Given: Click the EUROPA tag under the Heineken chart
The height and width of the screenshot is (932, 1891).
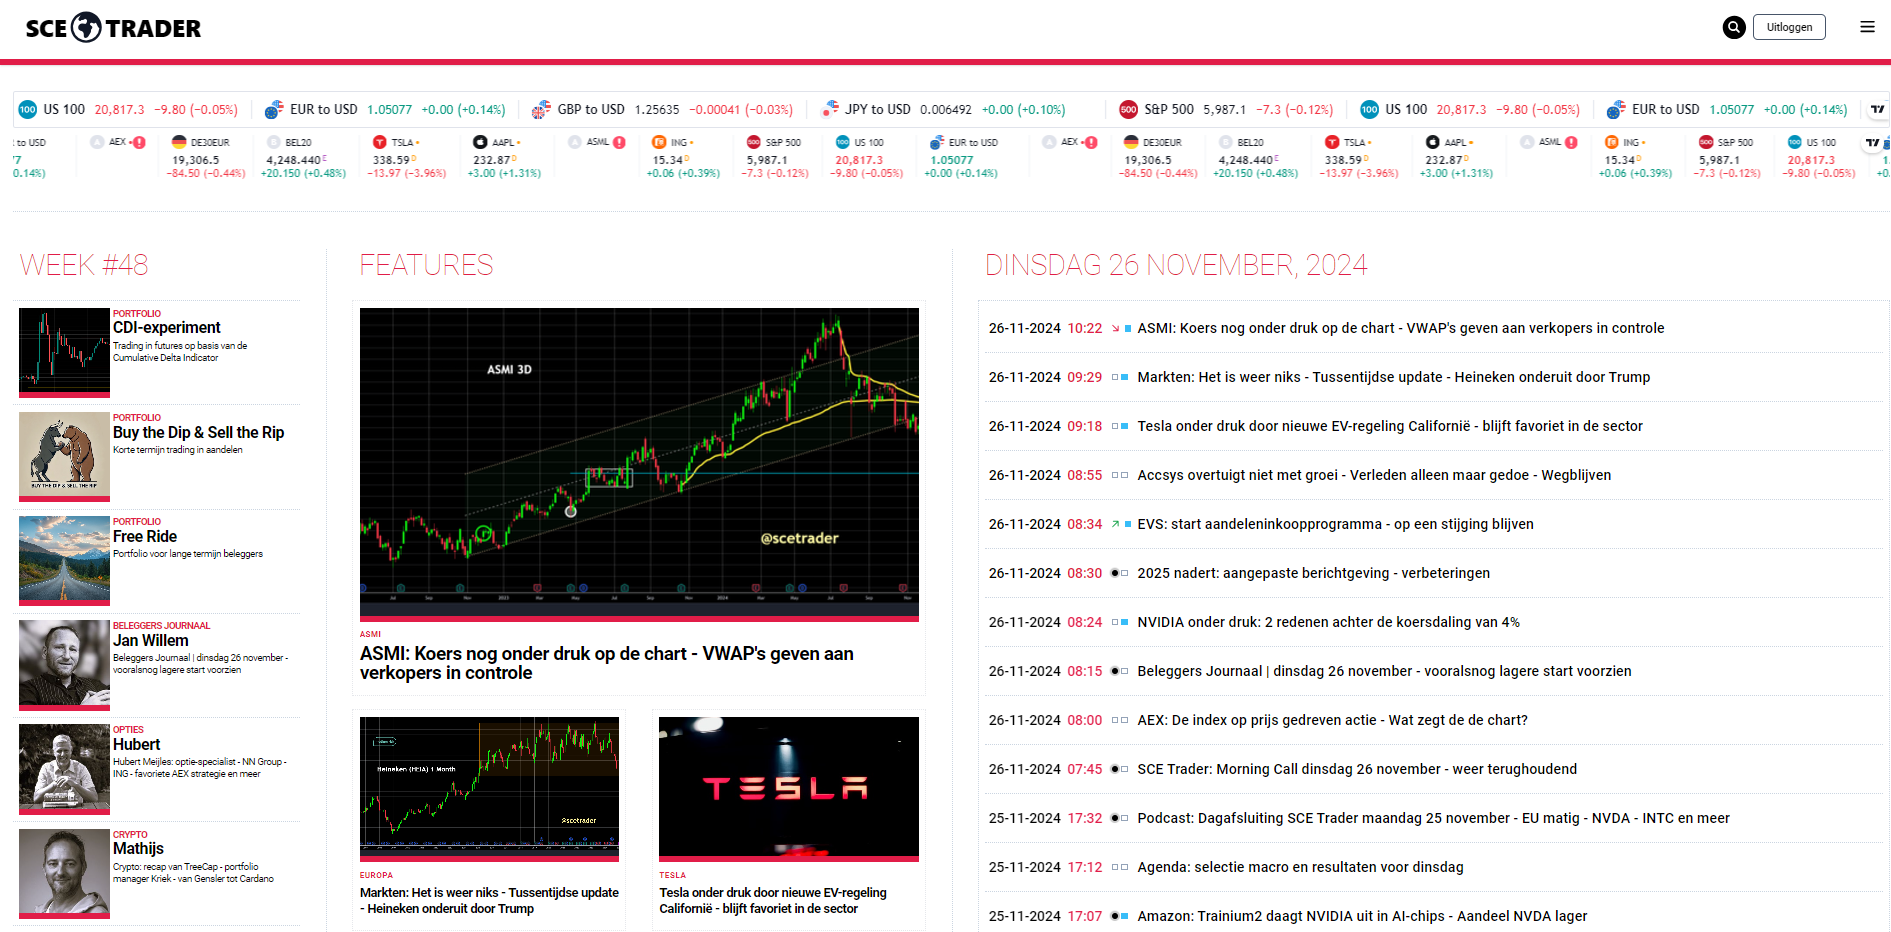Looking at the screenshot, I should pyautogui.click(x=376, y=875).
